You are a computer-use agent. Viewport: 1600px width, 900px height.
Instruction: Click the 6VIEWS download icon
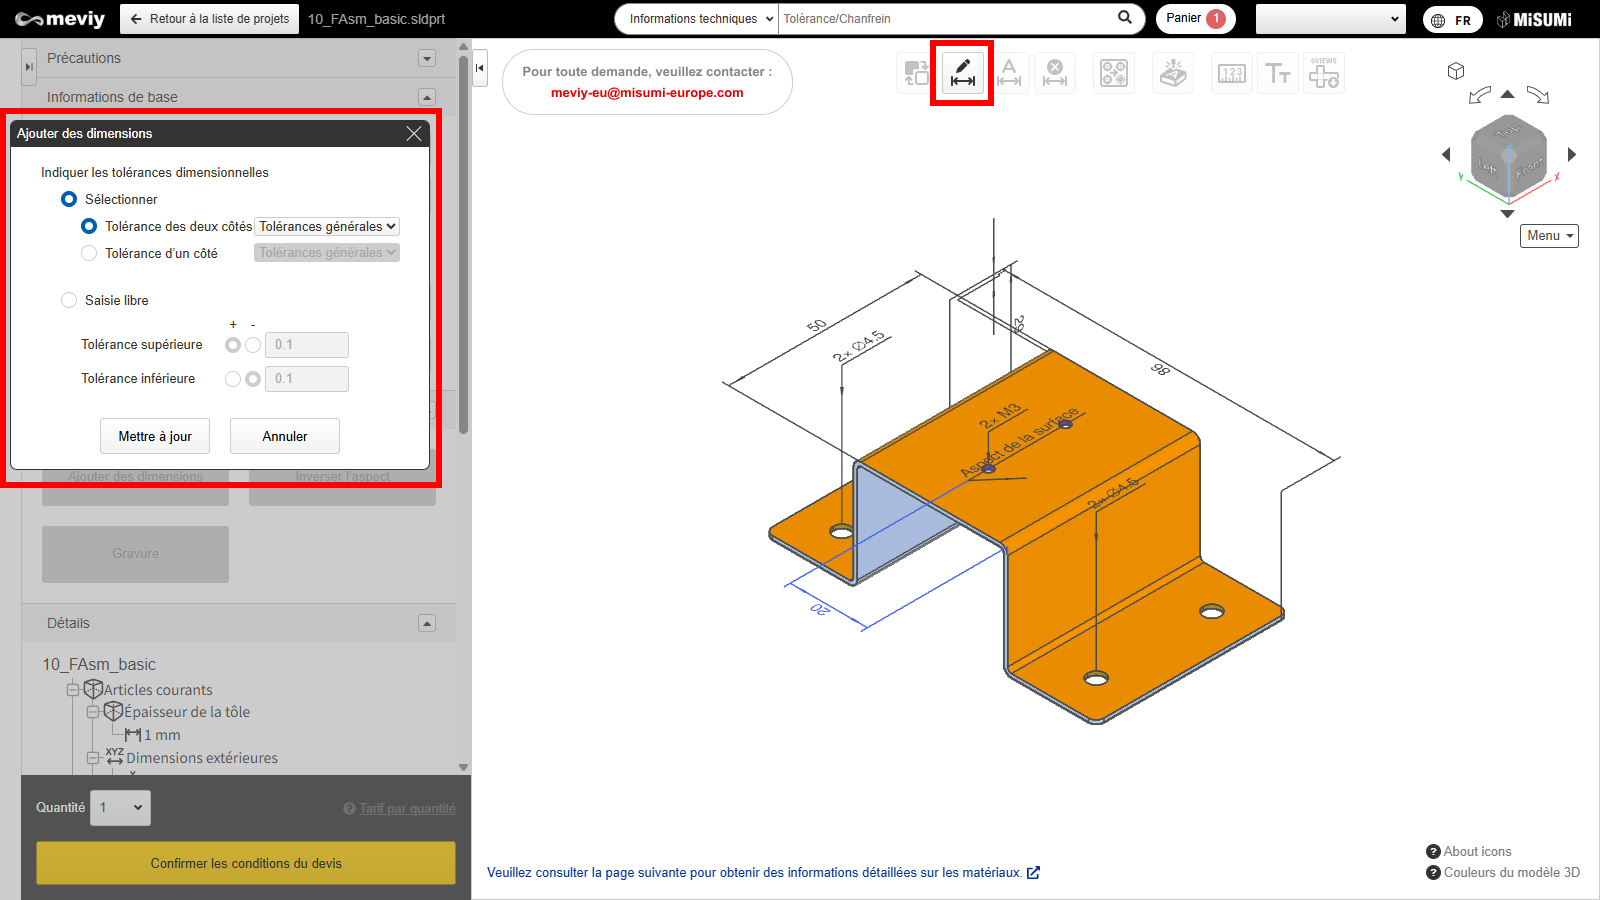[x=1324, y=73]
